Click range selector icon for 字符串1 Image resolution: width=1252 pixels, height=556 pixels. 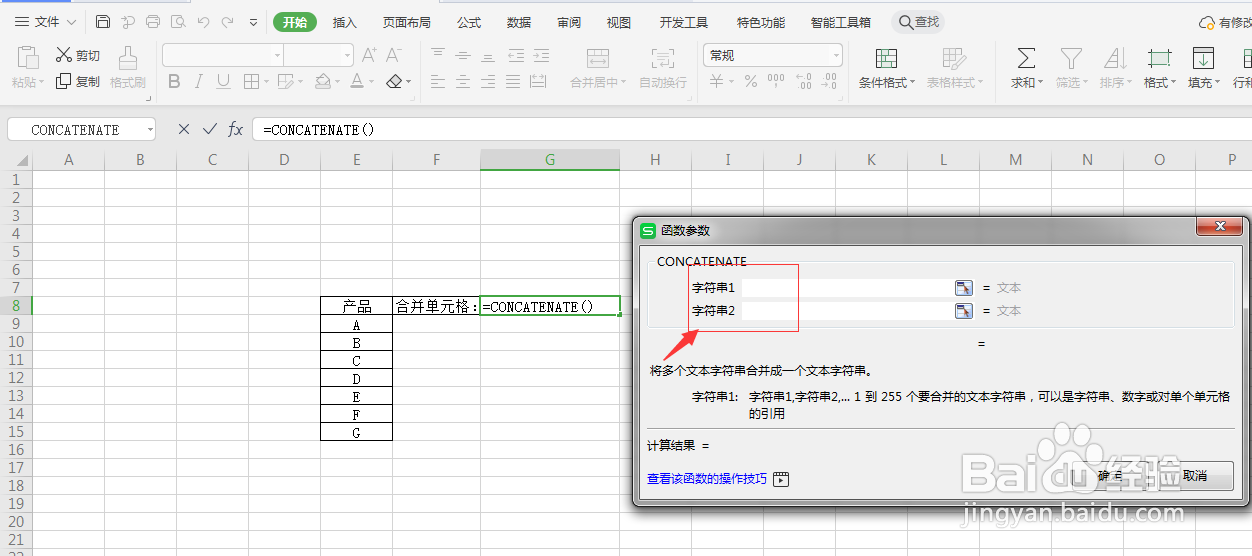click(x=964, y=288)
